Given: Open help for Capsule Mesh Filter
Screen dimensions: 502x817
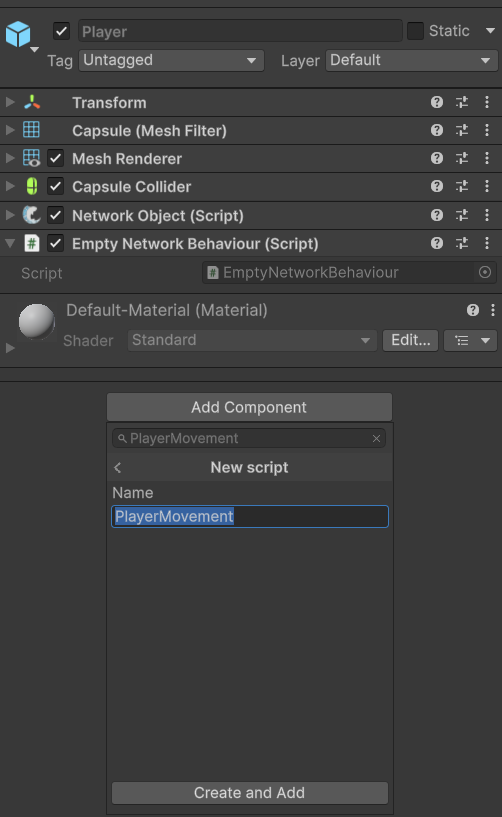Looking at the screenshot, I should 437,130.
